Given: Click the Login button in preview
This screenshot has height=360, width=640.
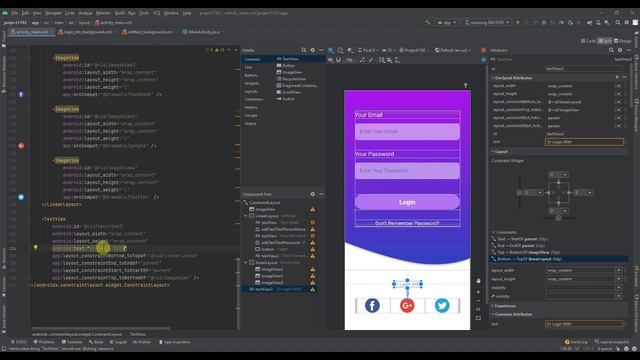Looking at the screenshot, I should tap(407, 202).
